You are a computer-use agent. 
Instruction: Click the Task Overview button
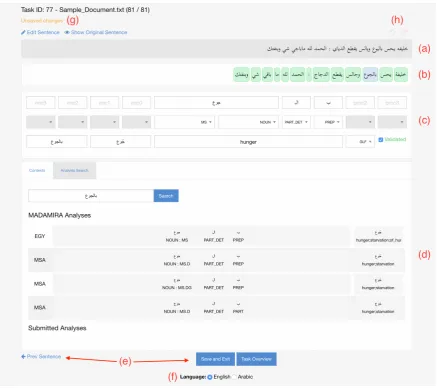(256, 359)
